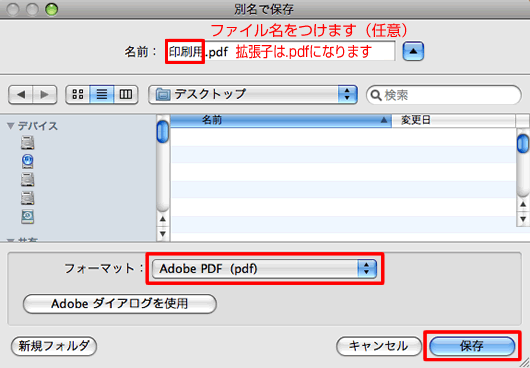Screen dimensions: 530x368
Task: Sort by the 変更日 column header
Action: (x=453, y=120)
